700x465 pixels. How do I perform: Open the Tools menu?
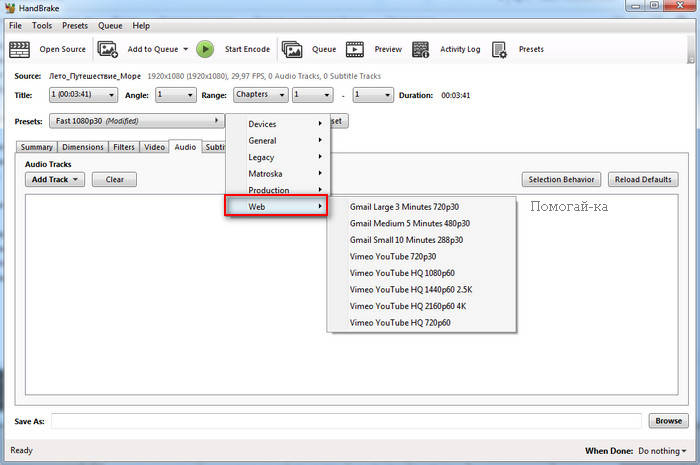point(41,25)
